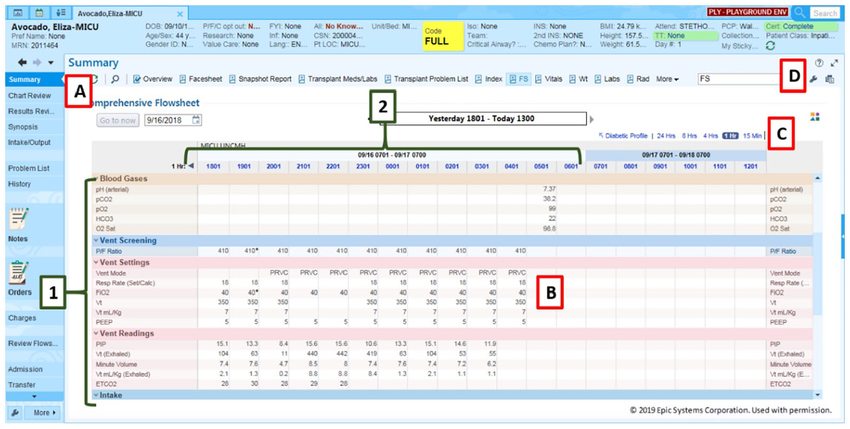
Task: Open the monitor/home workspace icon in tab strip
Action: point(18,12)
